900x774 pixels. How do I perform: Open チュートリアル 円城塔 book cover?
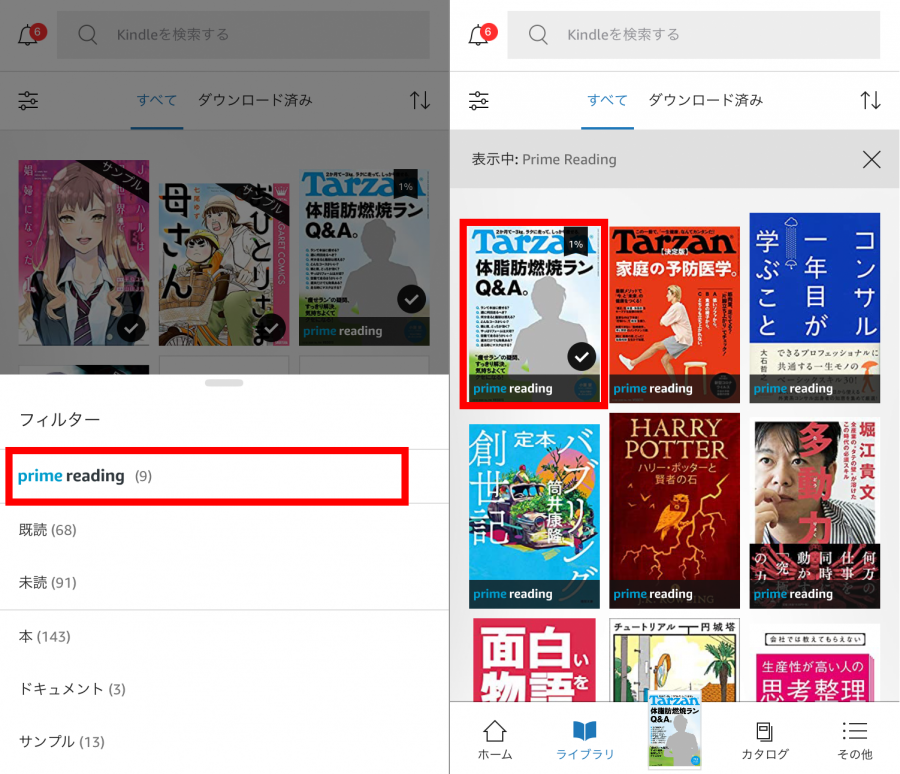point(674,660)
